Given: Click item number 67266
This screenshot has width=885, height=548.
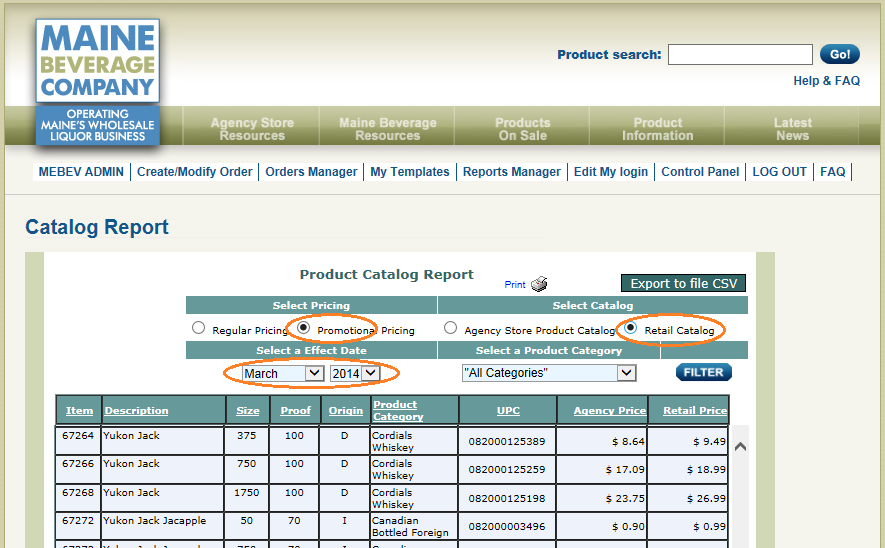Looking at the screenshot, I should coord(78,463).
